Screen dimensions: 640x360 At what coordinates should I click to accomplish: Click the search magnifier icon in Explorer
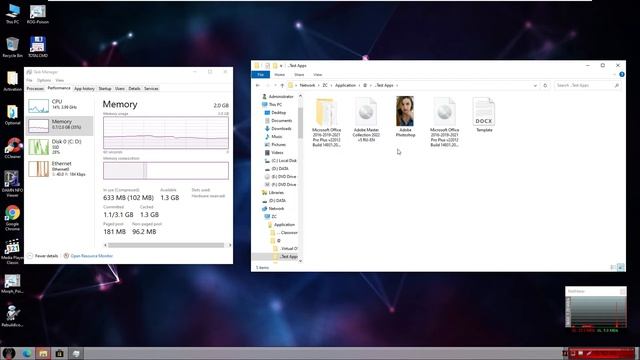click(616, 85)
